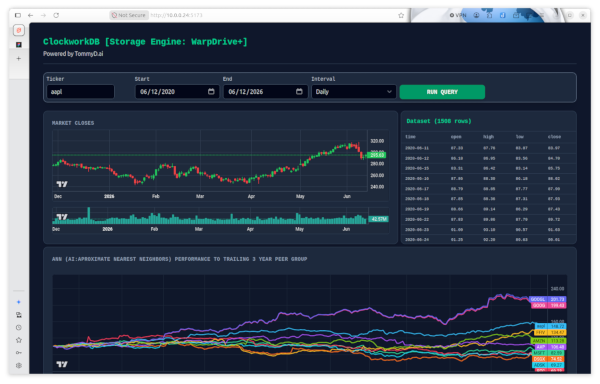Screen dimensions: 600x384
Task: Add a new tab with plus icon
Action: click(x=19, y=59)
